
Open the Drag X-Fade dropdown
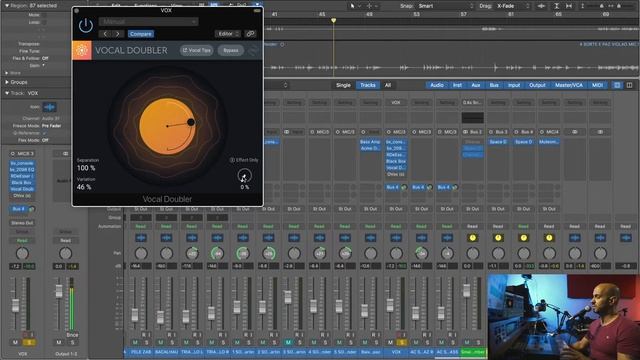pos(513,6)
